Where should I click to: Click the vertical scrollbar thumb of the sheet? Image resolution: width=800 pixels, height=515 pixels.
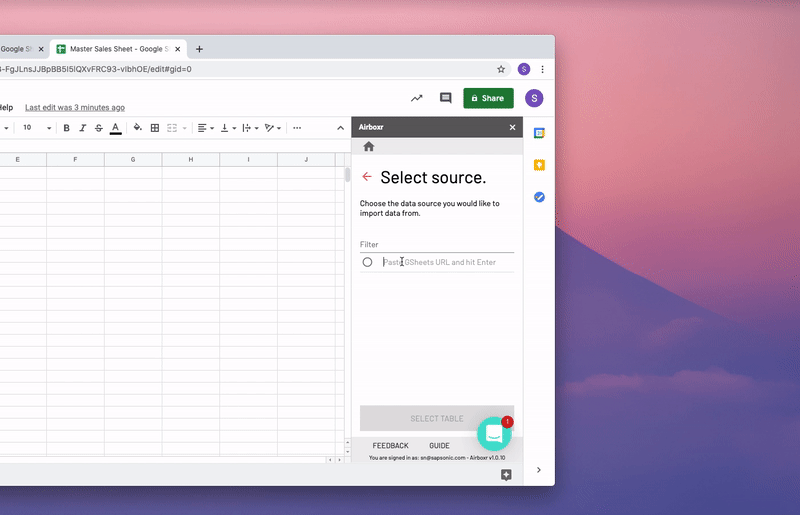(x=347, y=175)
